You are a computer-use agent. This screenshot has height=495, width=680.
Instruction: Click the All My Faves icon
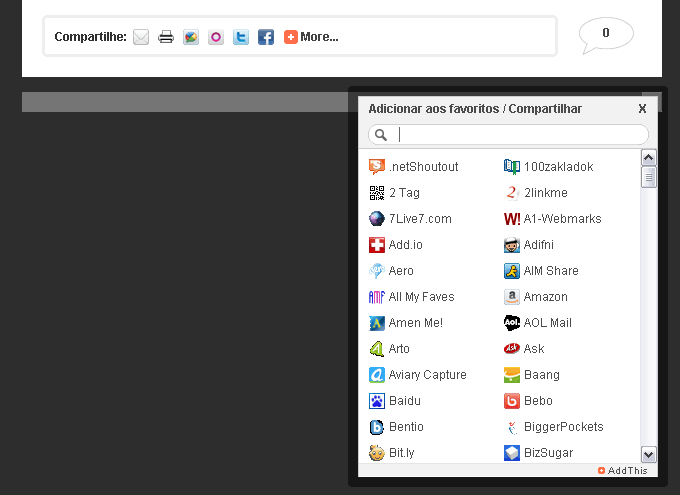tap(376, 296)
